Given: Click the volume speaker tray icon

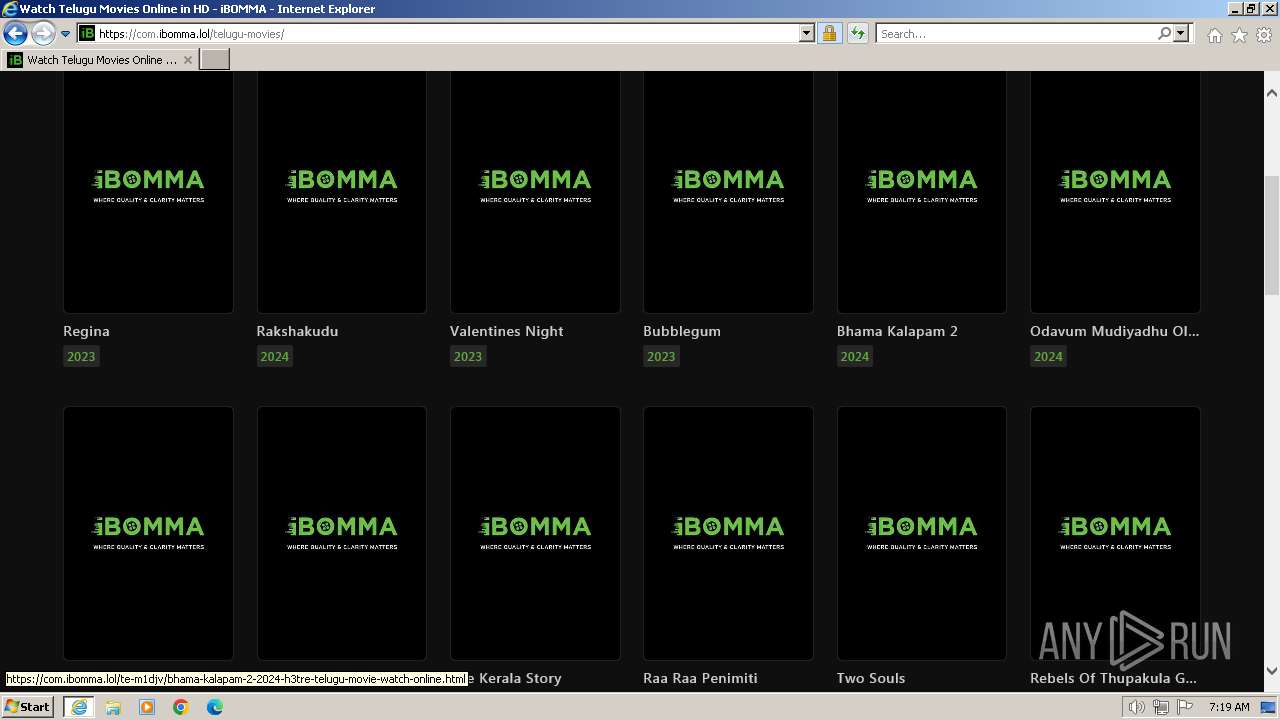Looking at the screenshot, I should pos(1136,707).
